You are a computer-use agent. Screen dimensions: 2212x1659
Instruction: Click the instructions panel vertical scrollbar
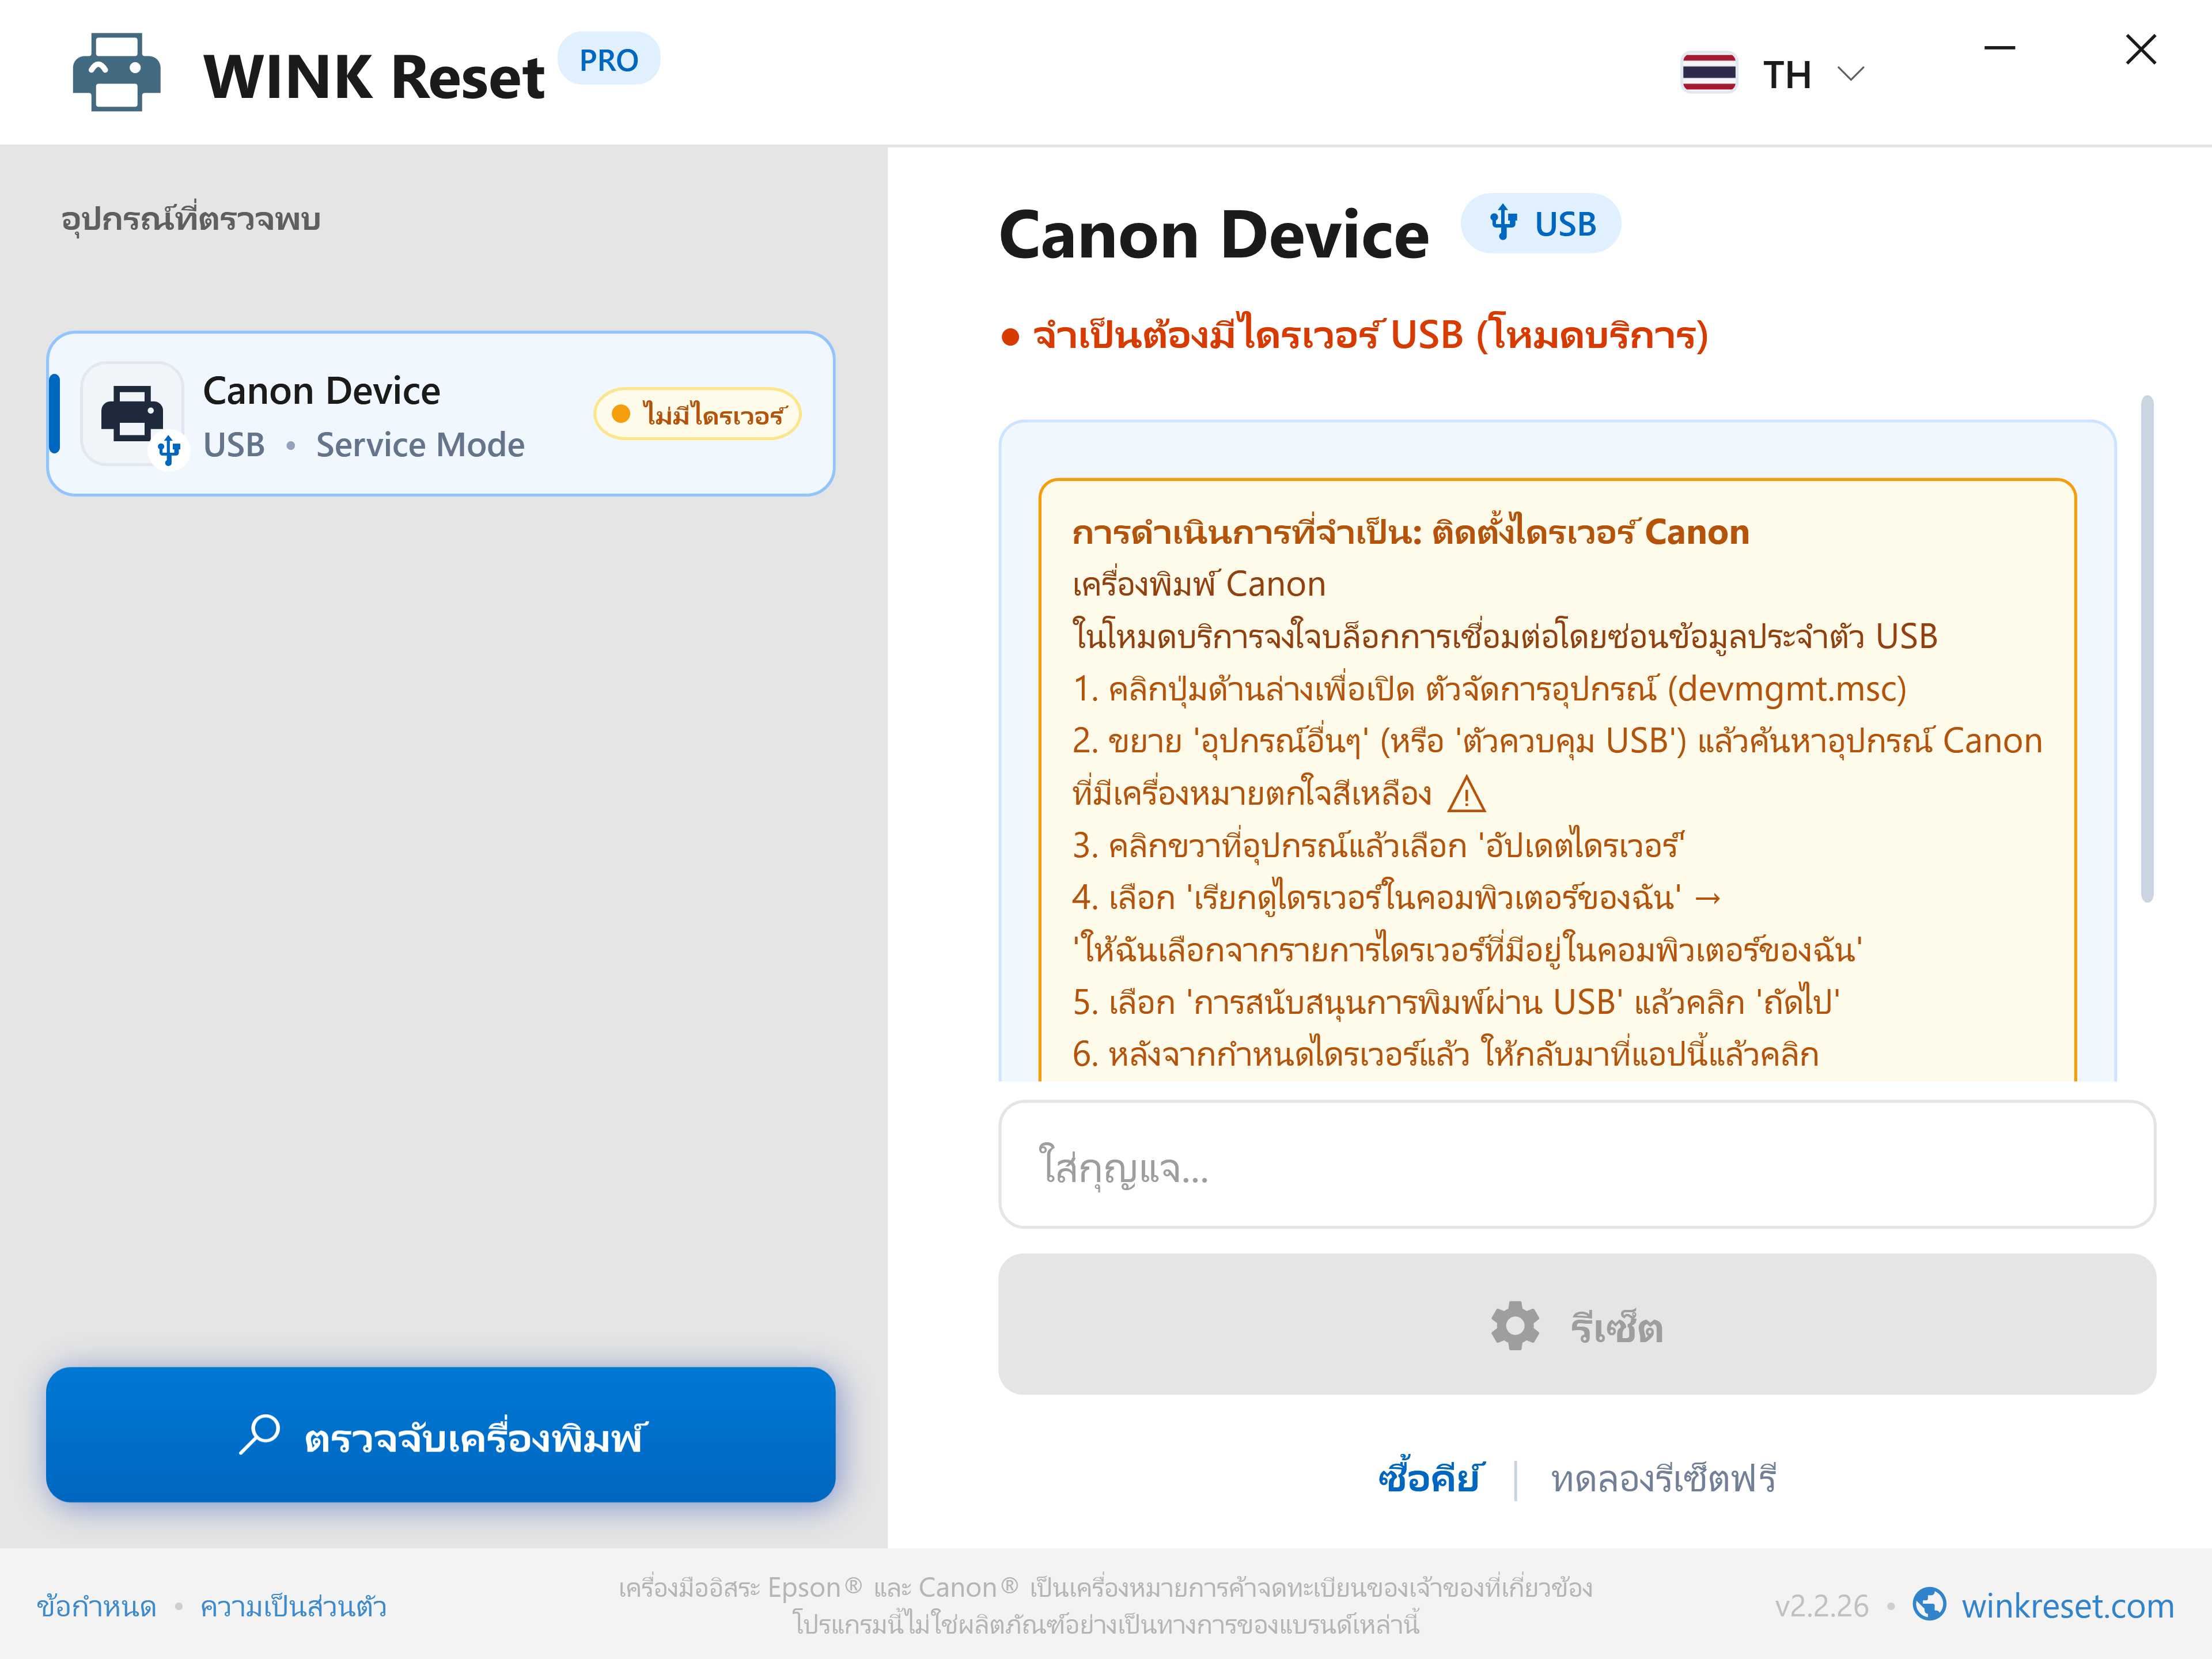click(x=2146, y=649)
